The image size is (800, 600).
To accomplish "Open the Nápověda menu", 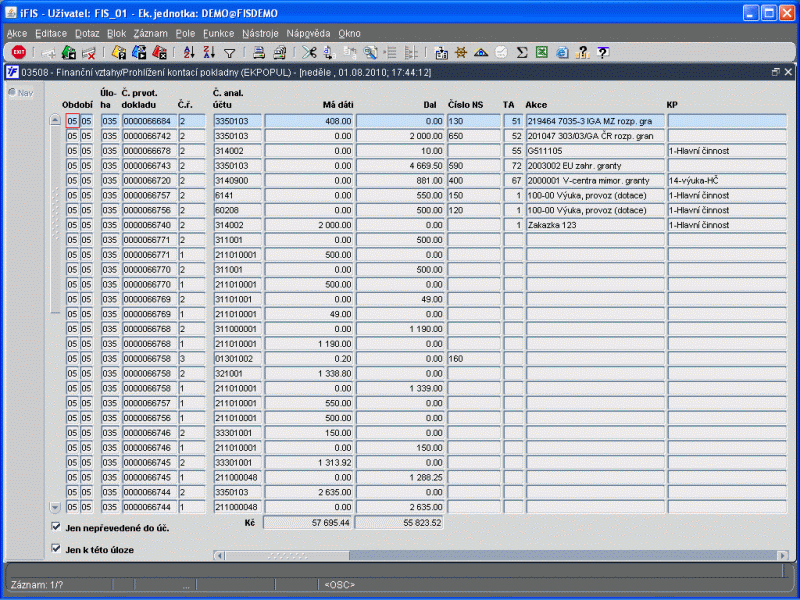I will point(308,33).
